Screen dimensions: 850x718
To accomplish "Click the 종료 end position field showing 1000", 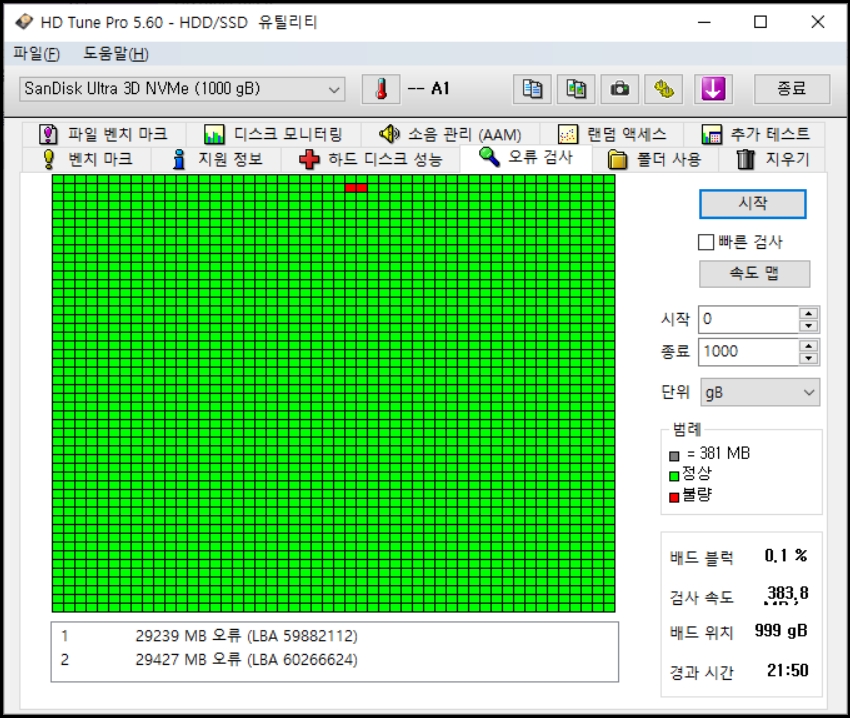I will click(748, 352).
